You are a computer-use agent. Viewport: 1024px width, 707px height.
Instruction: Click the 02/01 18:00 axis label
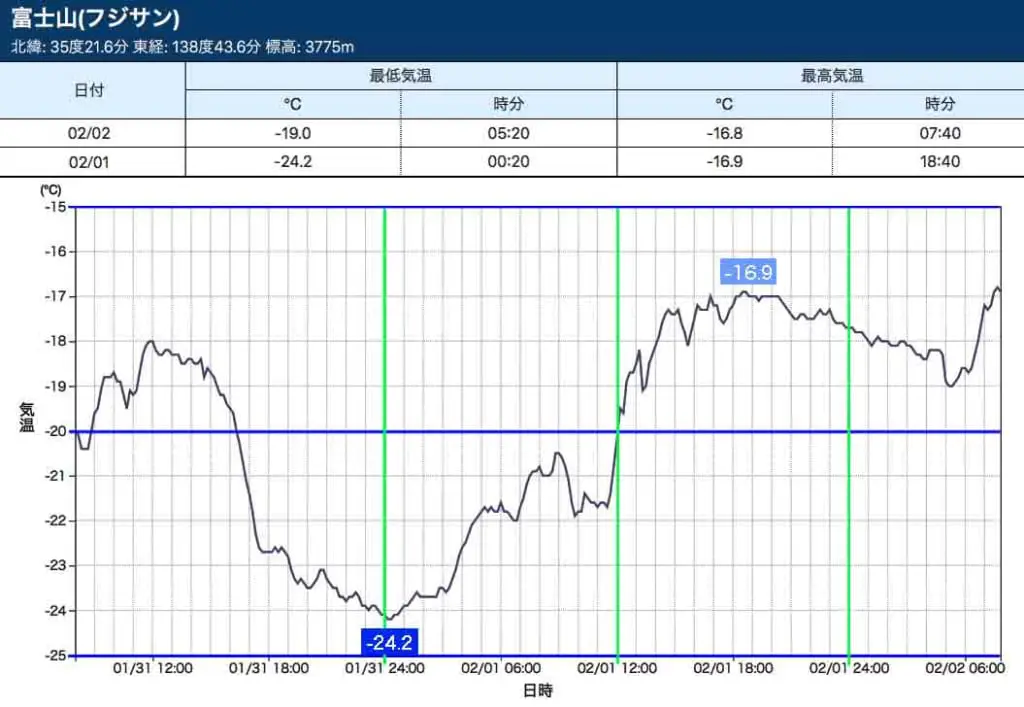pos(733,668)
